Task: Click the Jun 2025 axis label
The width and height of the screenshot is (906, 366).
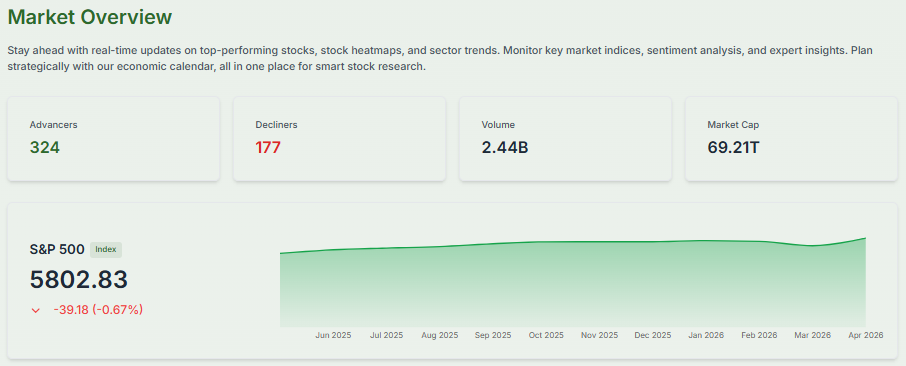Action: click(x=333, y=335)
